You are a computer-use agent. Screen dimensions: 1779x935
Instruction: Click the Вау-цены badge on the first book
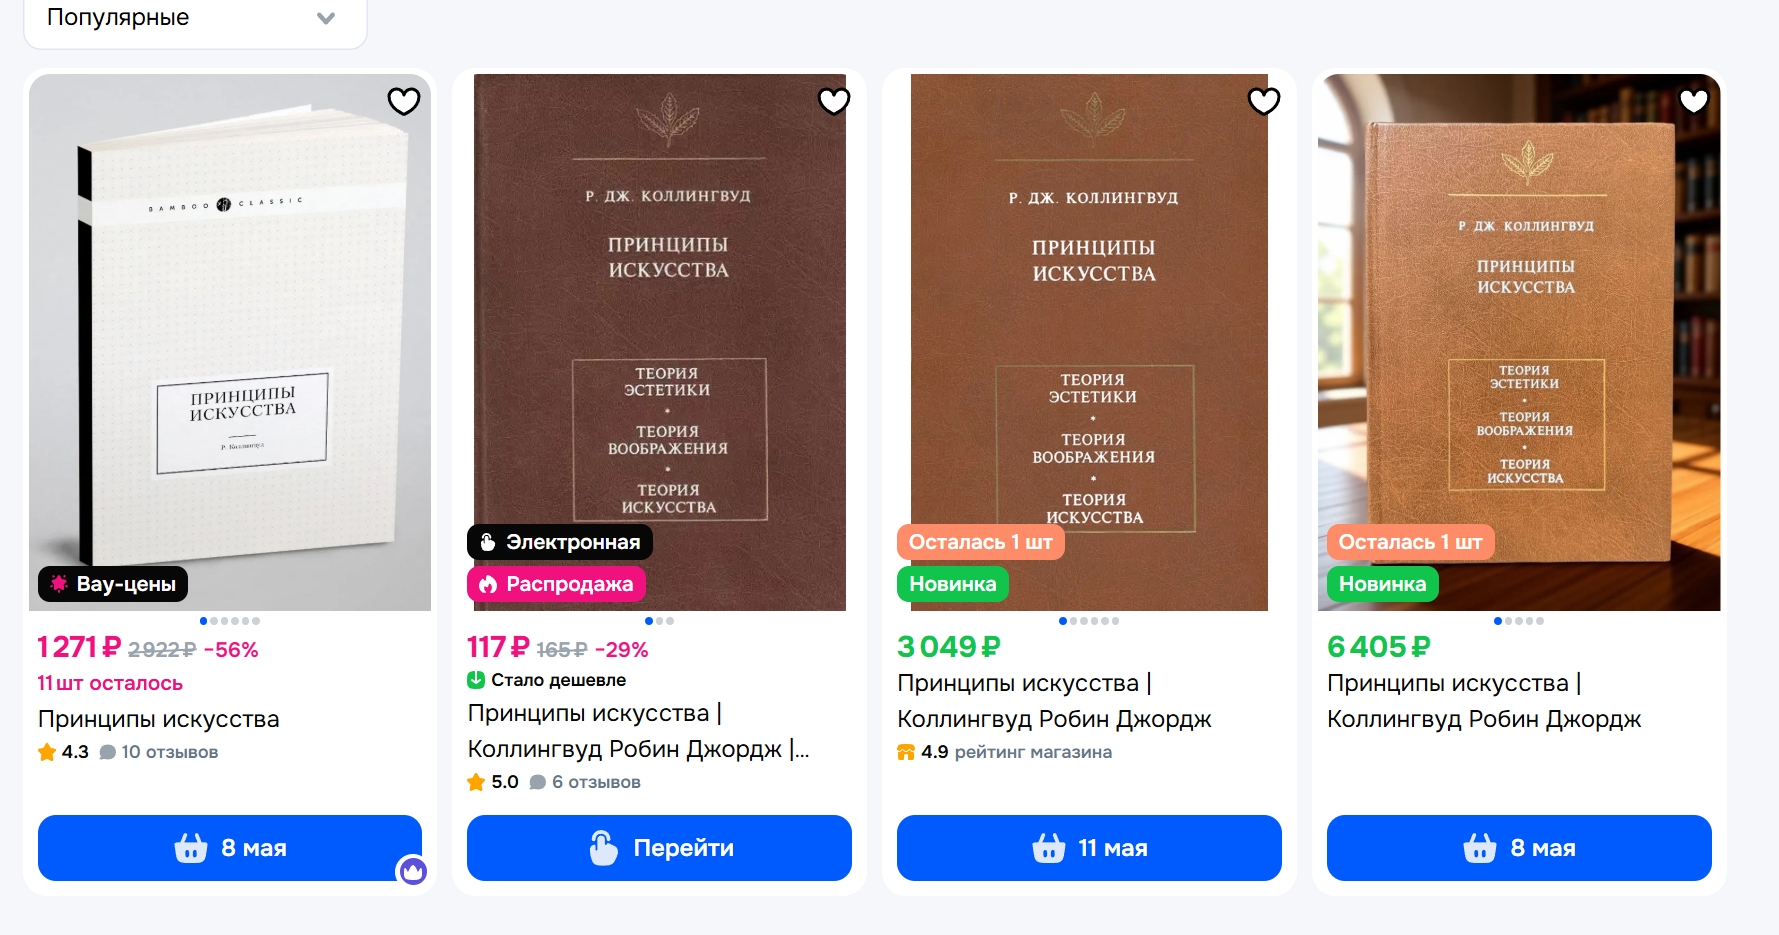(x=113, y=584)
